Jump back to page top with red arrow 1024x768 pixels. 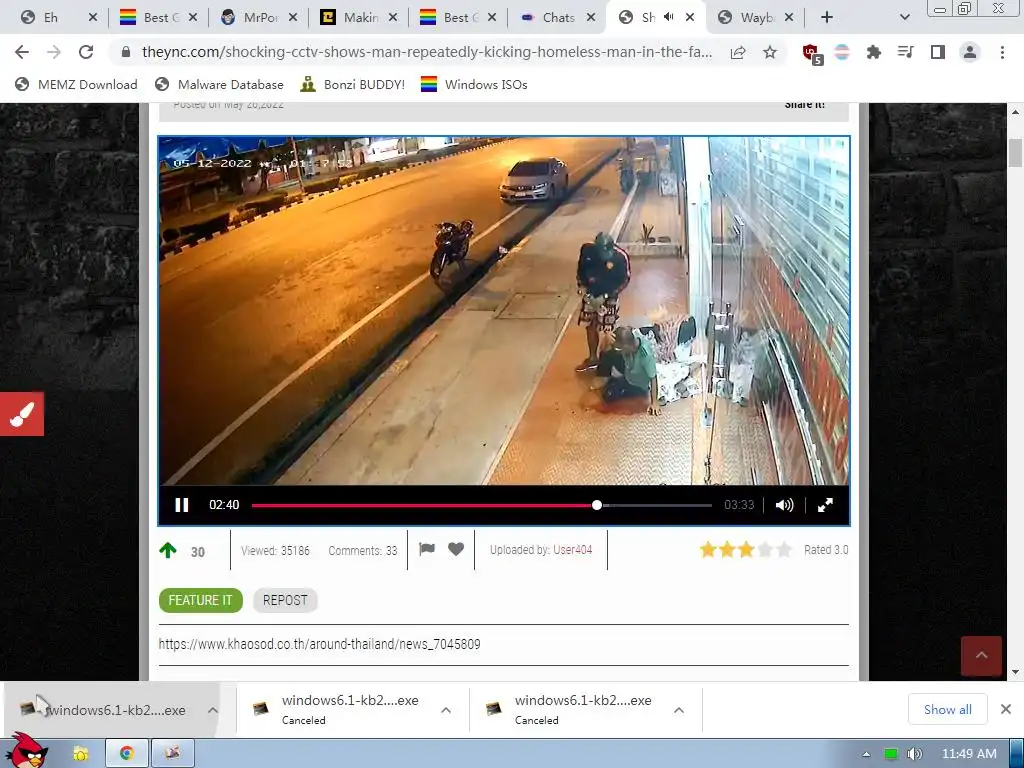coord(981,656)
